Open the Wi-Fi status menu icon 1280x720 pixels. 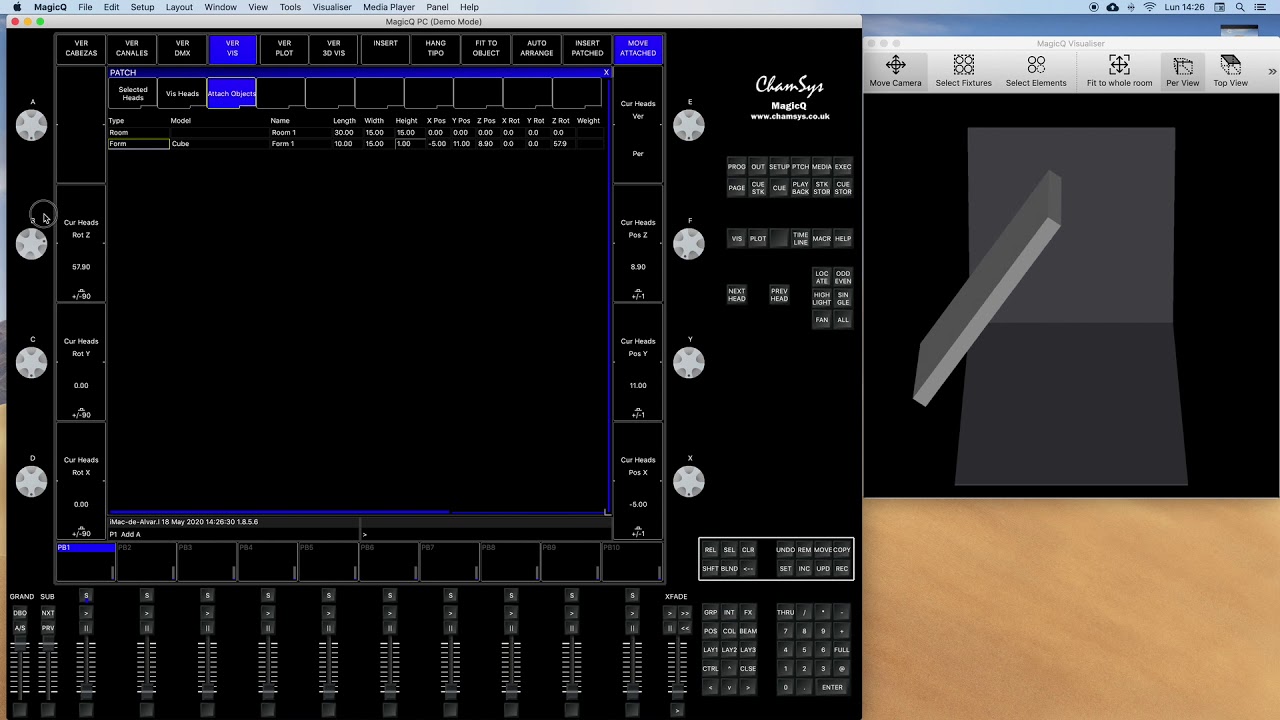coord(1150,7)
